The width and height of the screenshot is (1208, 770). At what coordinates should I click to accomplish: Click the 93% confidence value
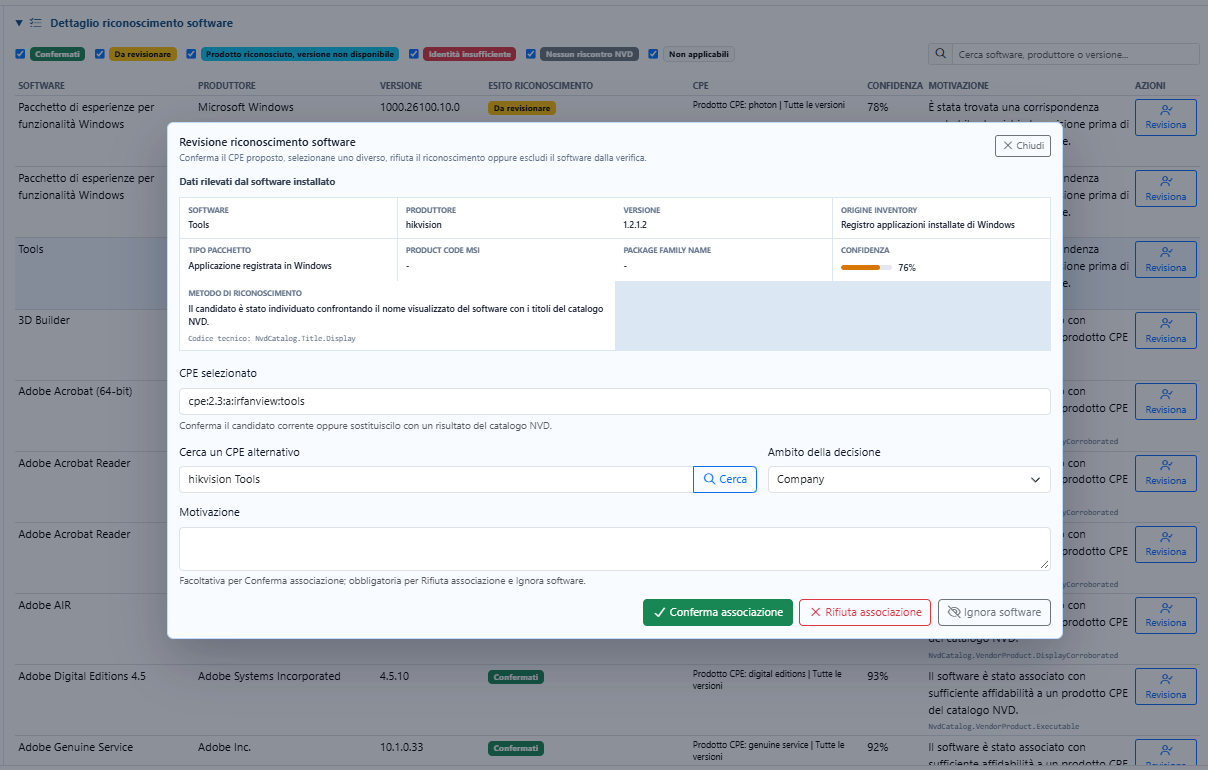point(878,676)
